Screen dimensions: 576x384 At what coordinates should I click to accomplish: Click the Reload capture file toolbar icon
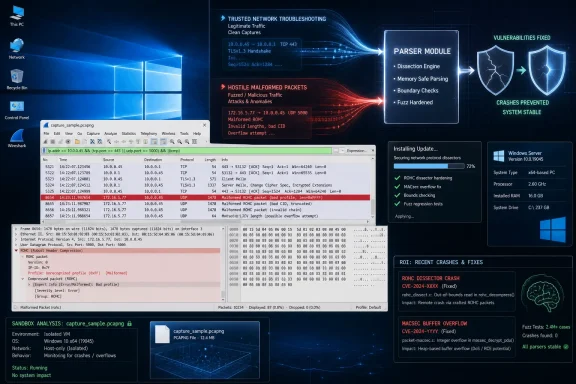(100, 141)
